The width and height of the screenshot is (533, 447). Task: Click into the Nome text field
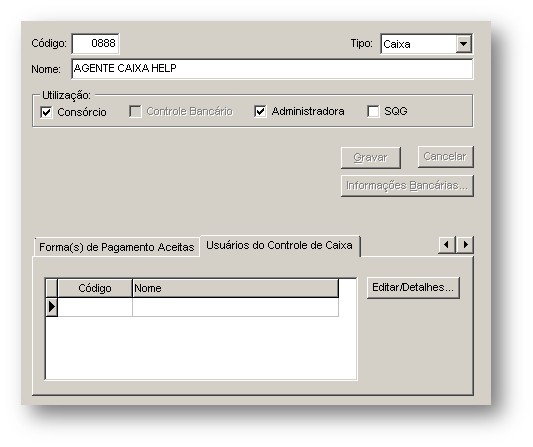click(x=272, y=69)
